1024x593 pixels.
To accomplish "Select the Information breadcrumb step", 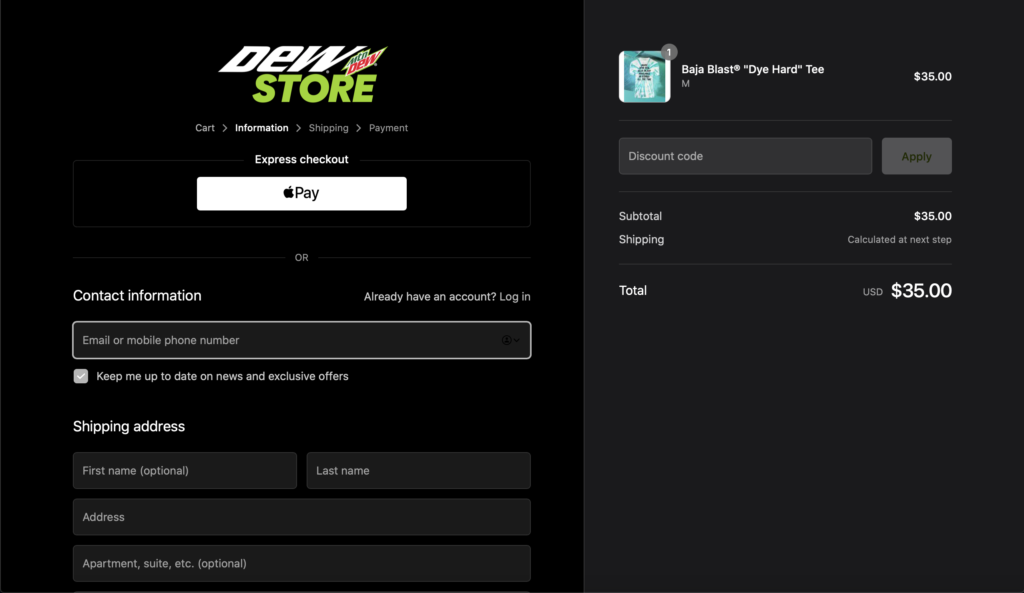I will [x=261, y=128].
